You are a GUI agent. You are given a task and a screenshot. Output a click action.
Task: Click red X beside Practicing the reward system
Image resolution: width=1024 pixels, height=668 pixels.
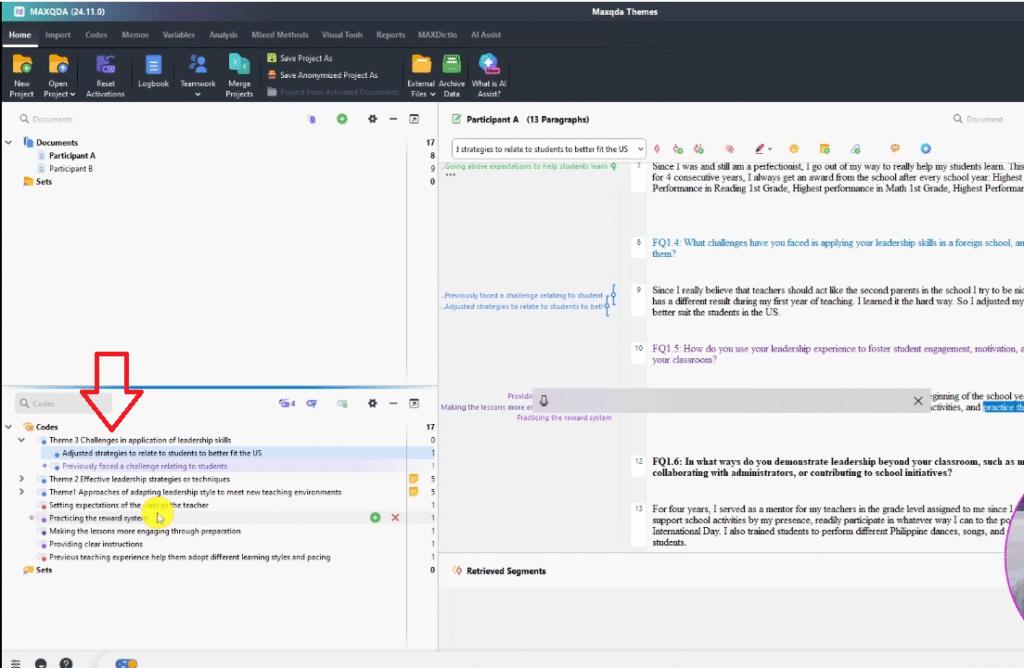coord(395,518)
